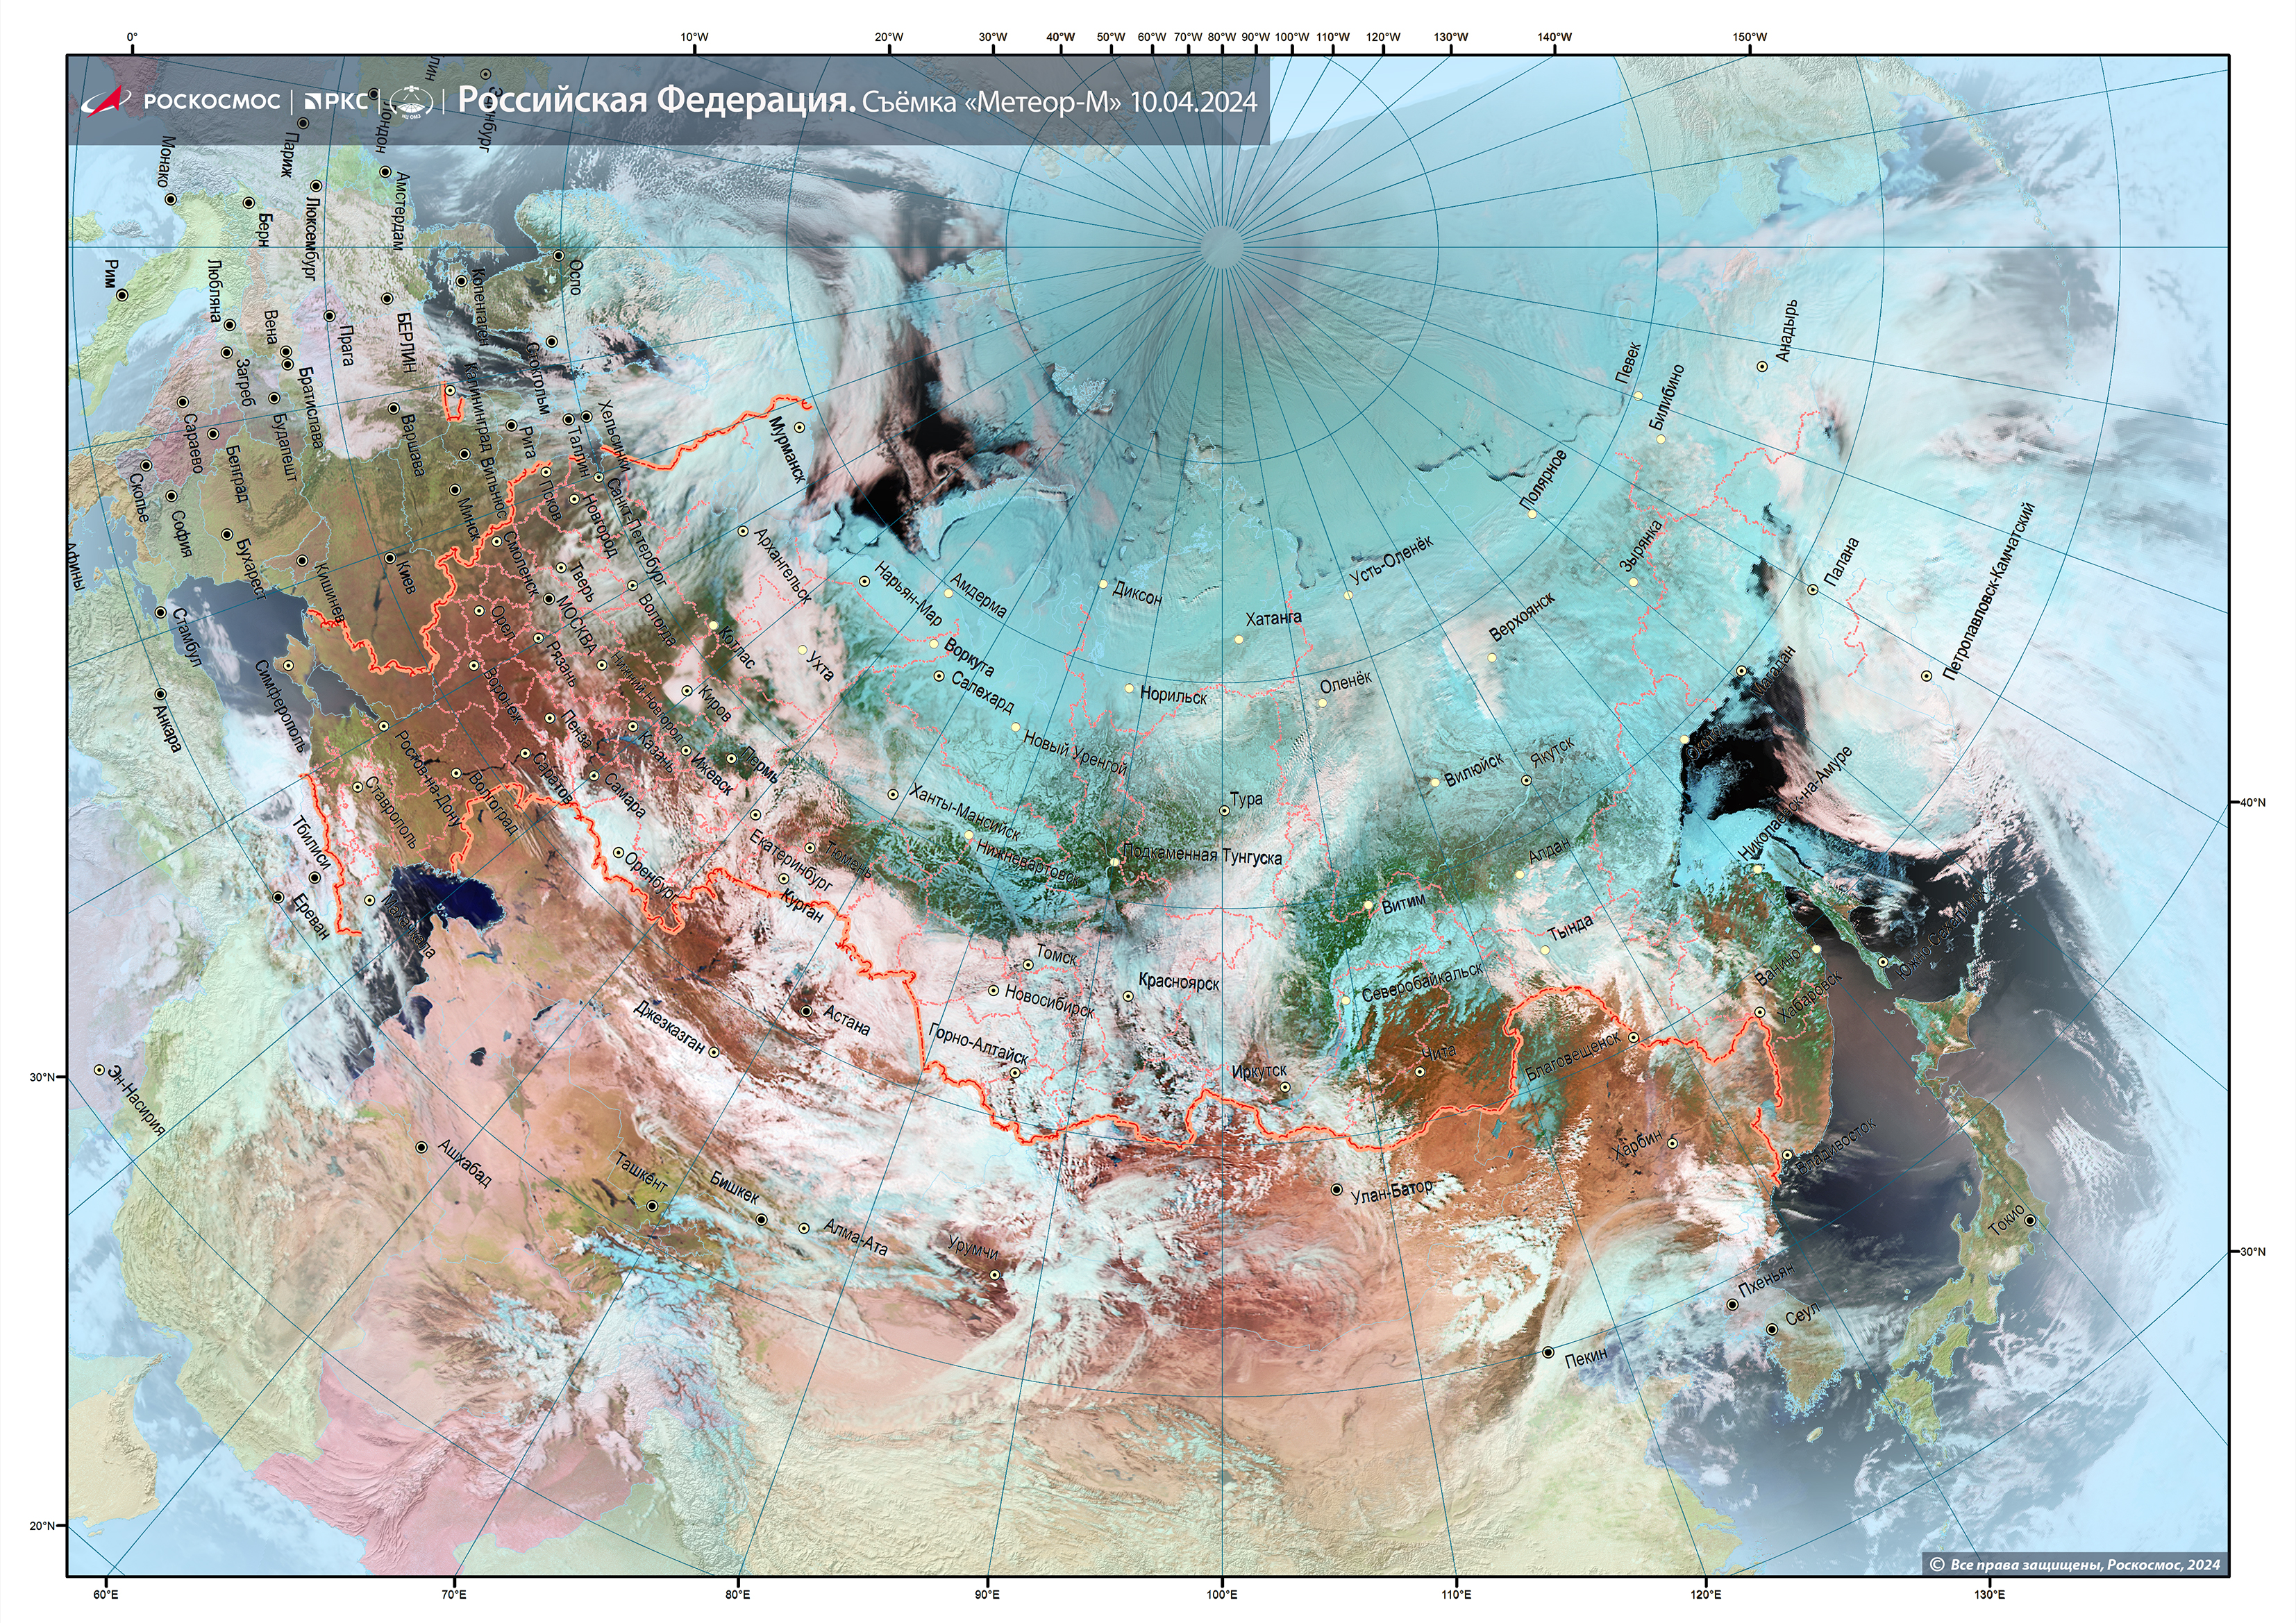The width and height of the screenshot is (2296, 1623).
Task: Click the Beijing (Пекин) city marker dot
Action: tap(1548, 1352)
